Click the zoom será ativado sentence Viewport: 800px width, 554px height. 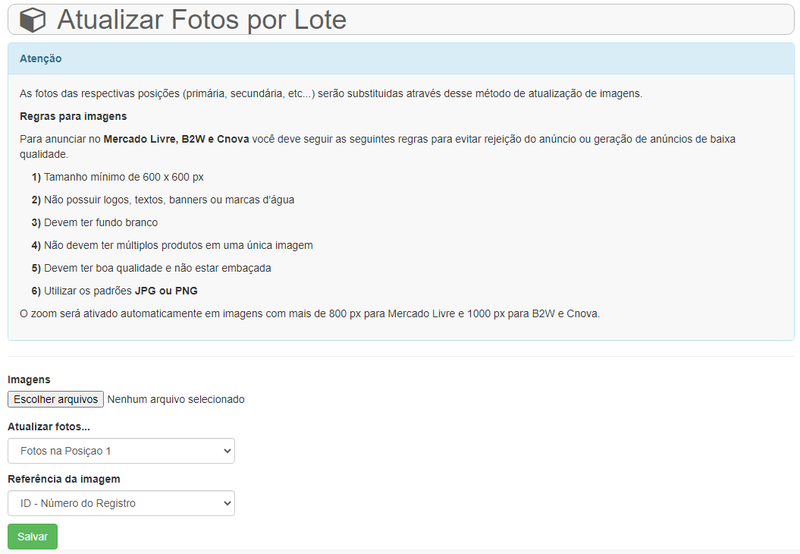click(310, 314)
